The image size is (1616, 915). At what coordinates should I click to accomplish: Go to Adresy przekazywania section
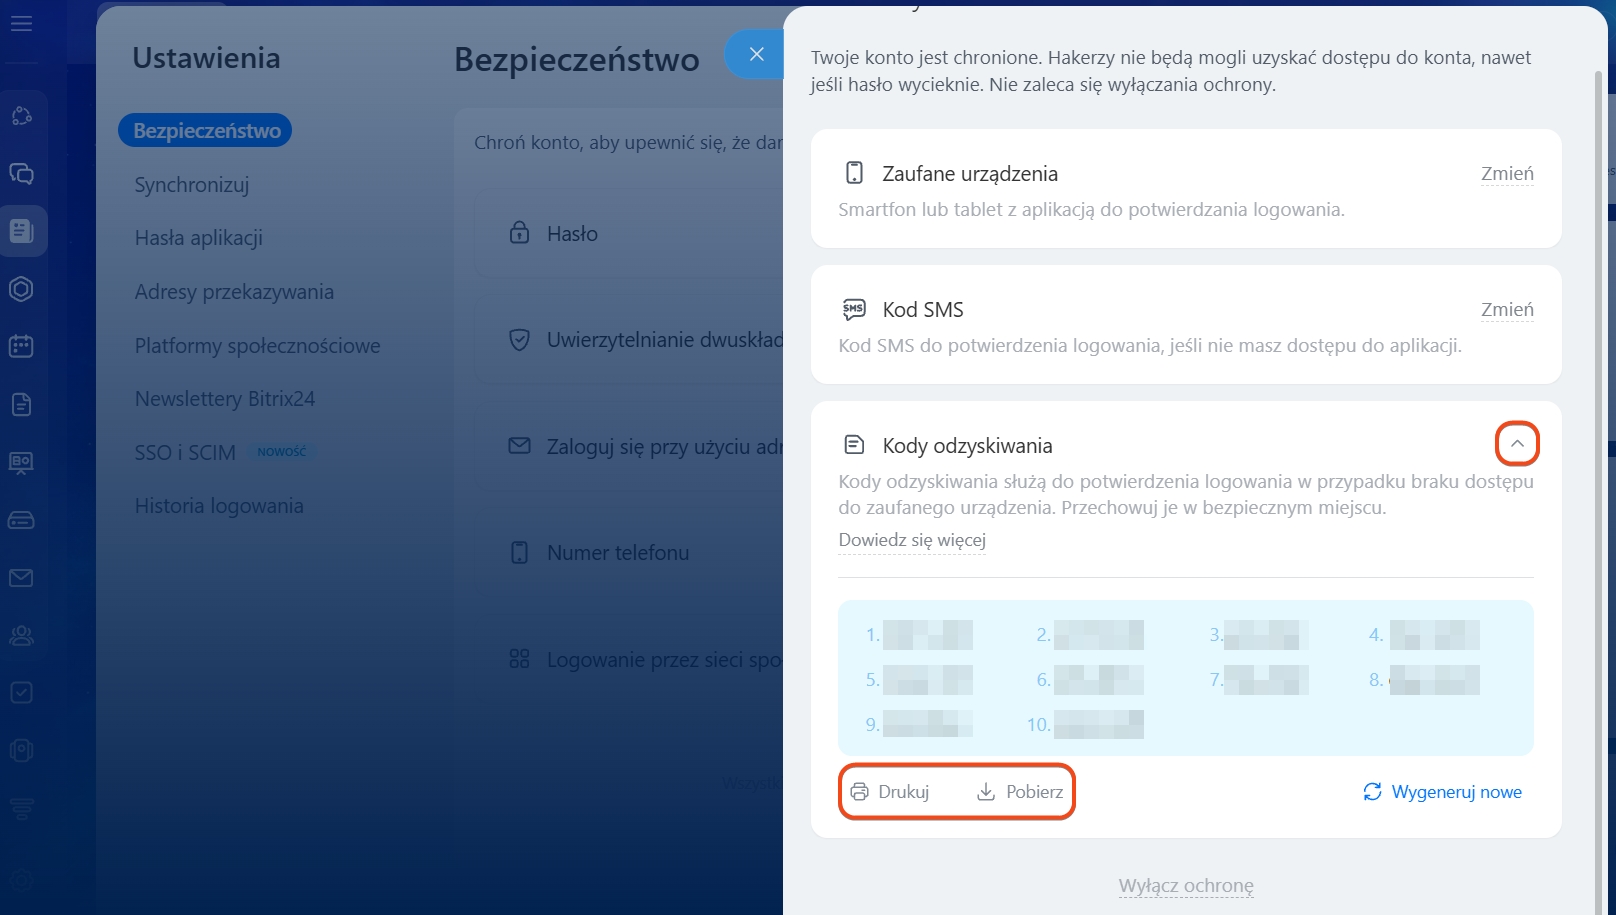point(234,292)
